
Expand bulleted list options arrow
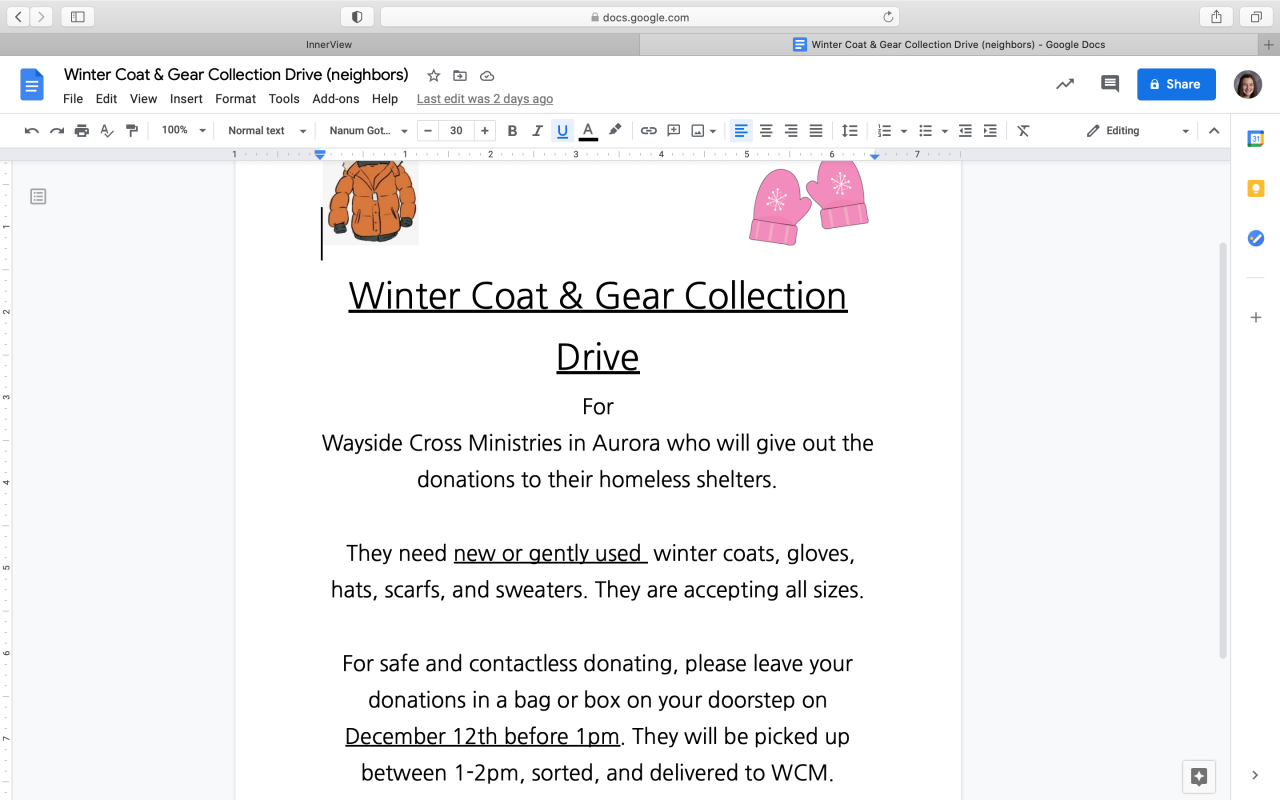pos(945,131)
